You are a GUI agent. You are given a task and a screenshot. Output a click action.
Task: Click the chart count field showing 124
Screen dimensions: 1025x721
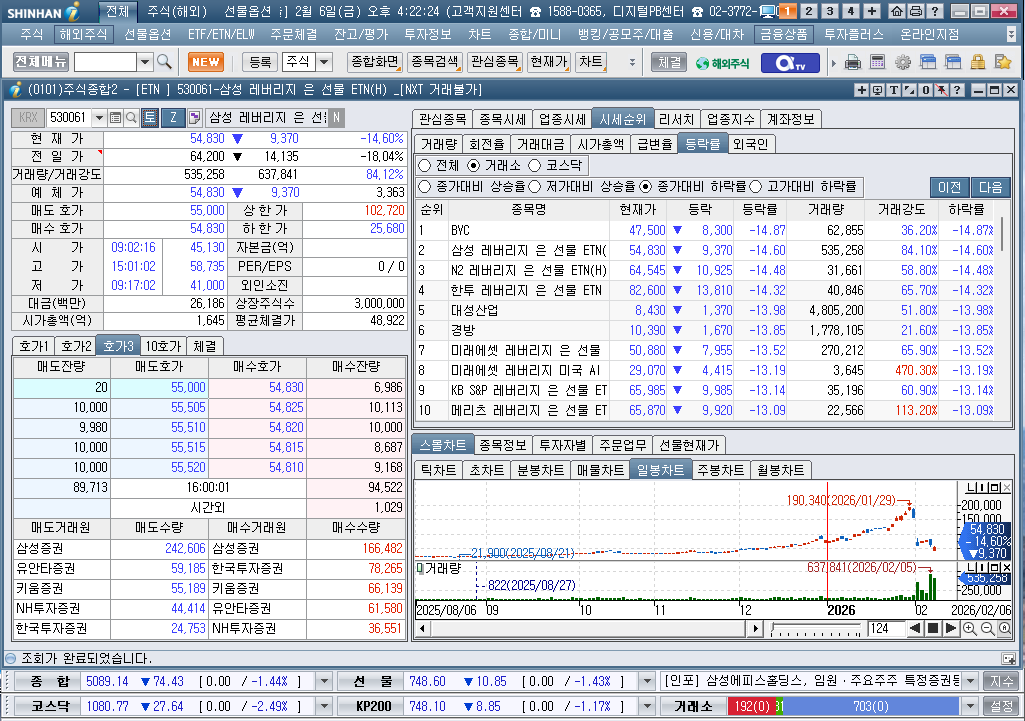coord(886,629)
